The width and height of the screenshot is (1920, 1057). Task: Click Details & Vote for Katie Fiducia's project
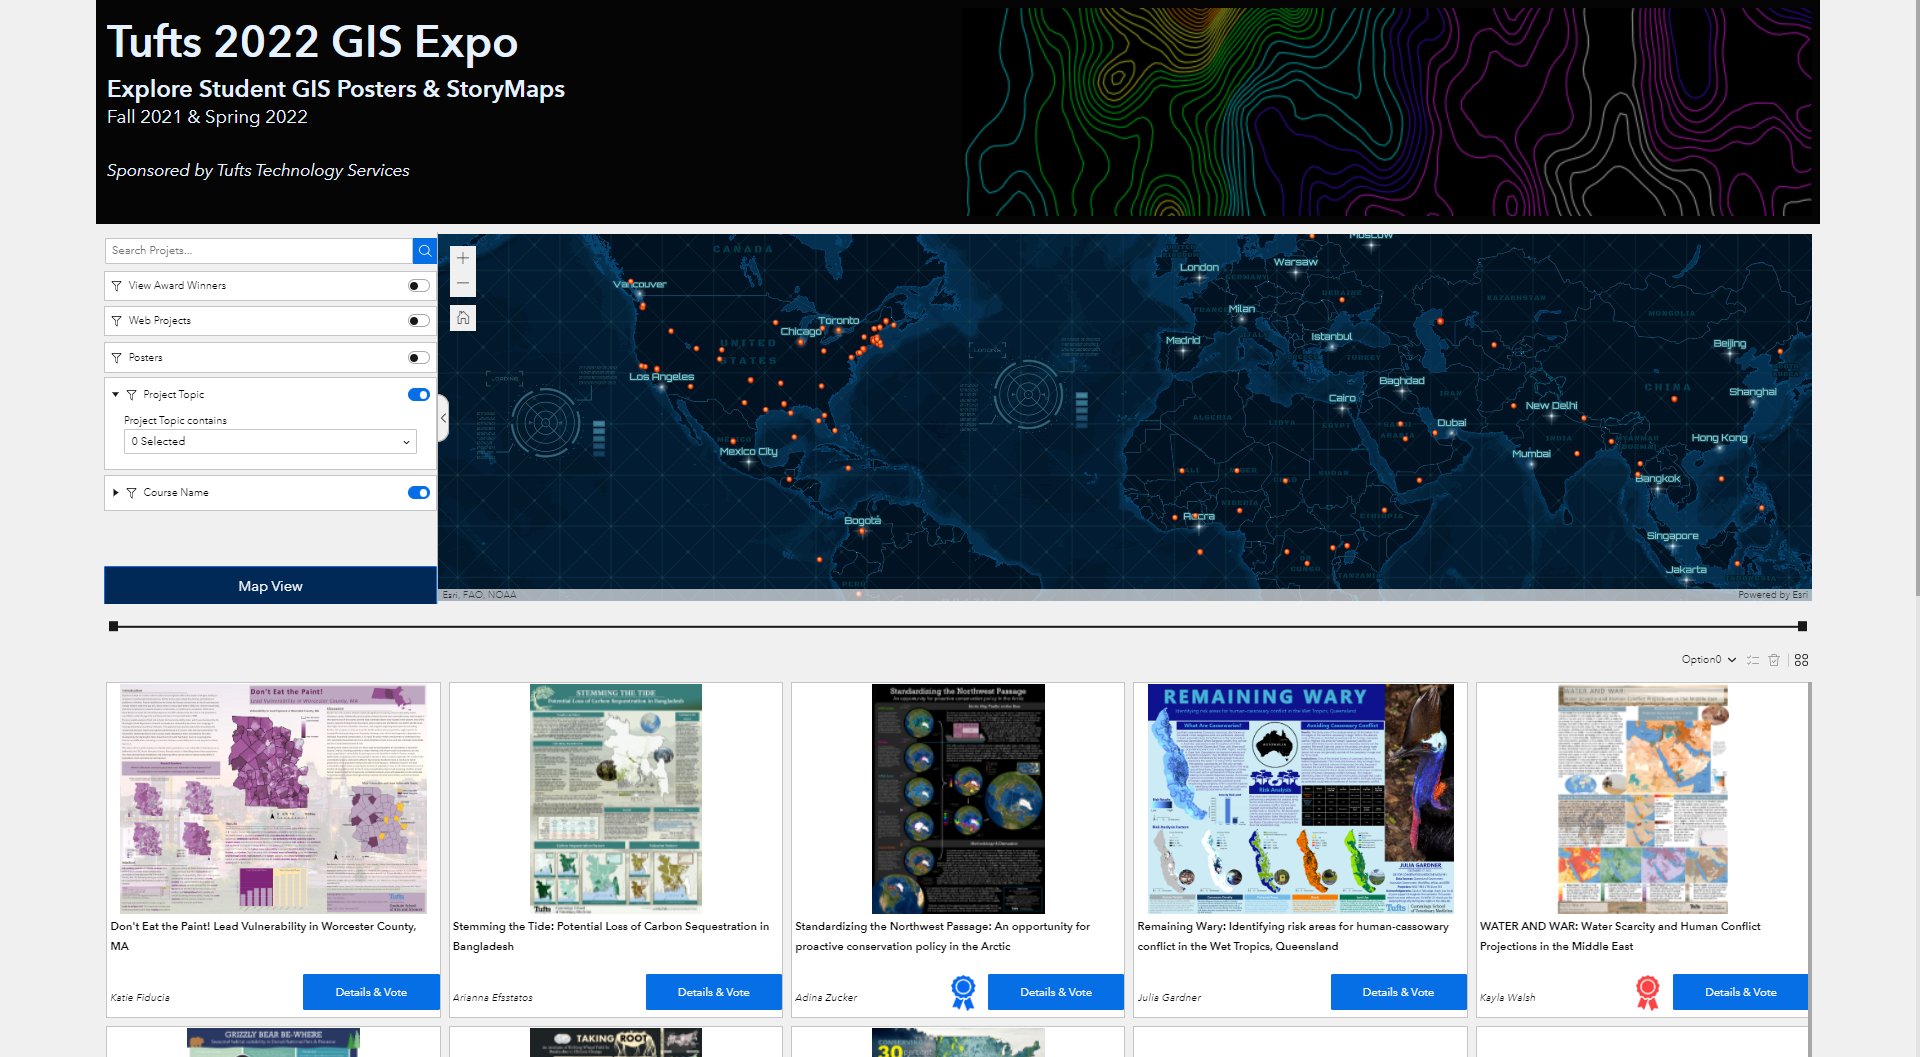[371, 992]
